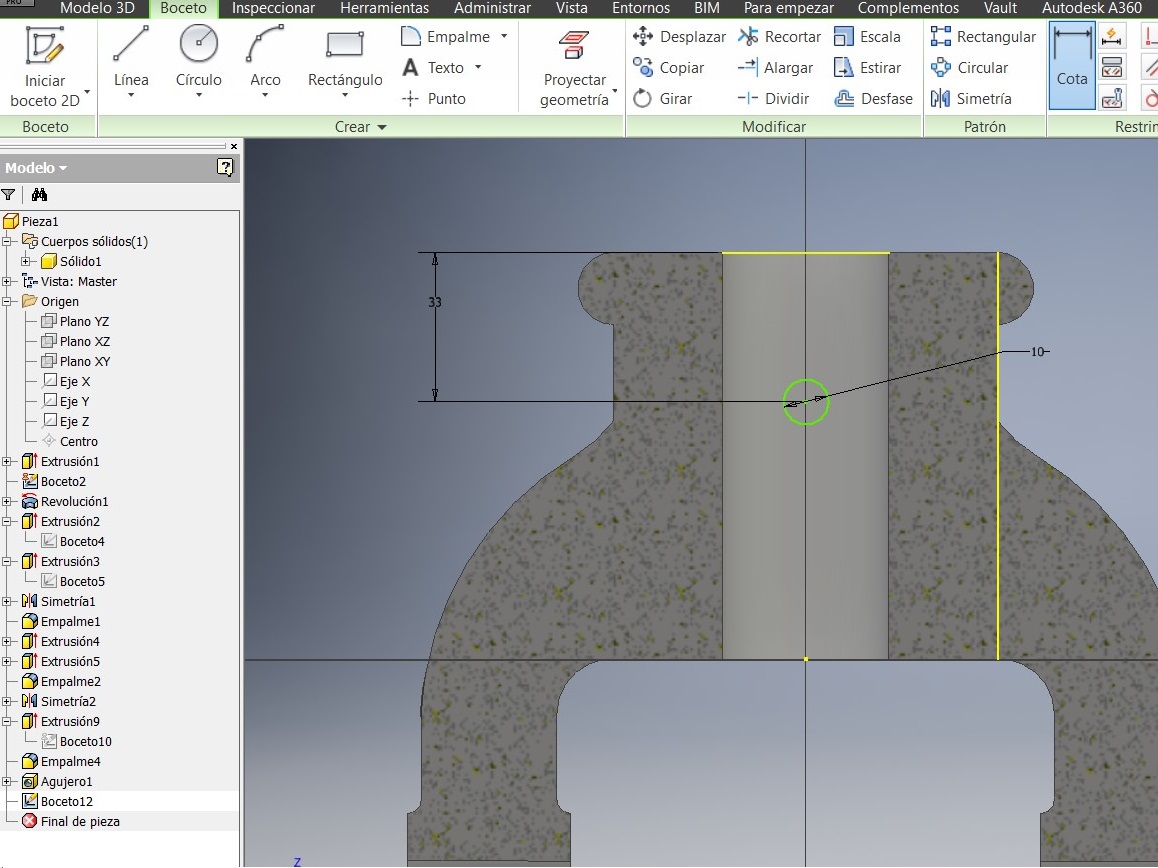
Task: Select Eje Z in the browser
Action: (x=66, y=421)
